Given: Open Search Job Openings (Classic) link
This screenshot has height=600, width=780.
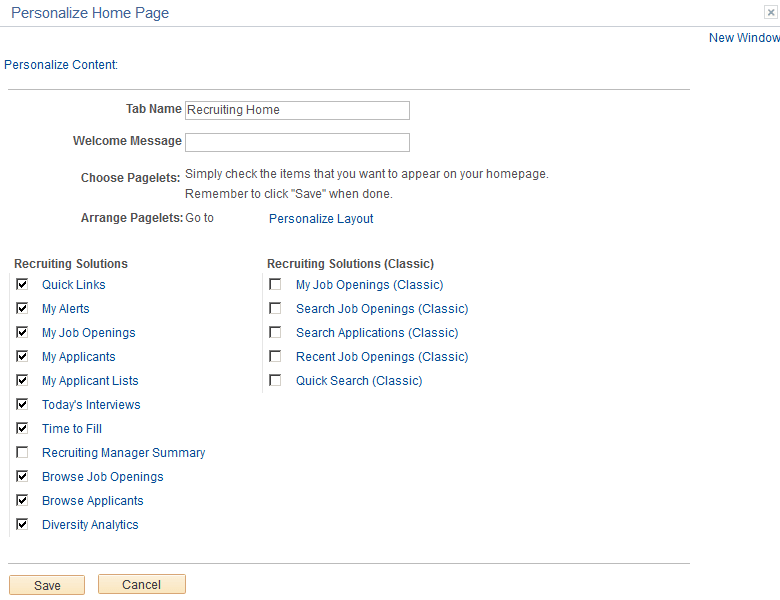Looking at the screenshot, I should tap(381, 309).
